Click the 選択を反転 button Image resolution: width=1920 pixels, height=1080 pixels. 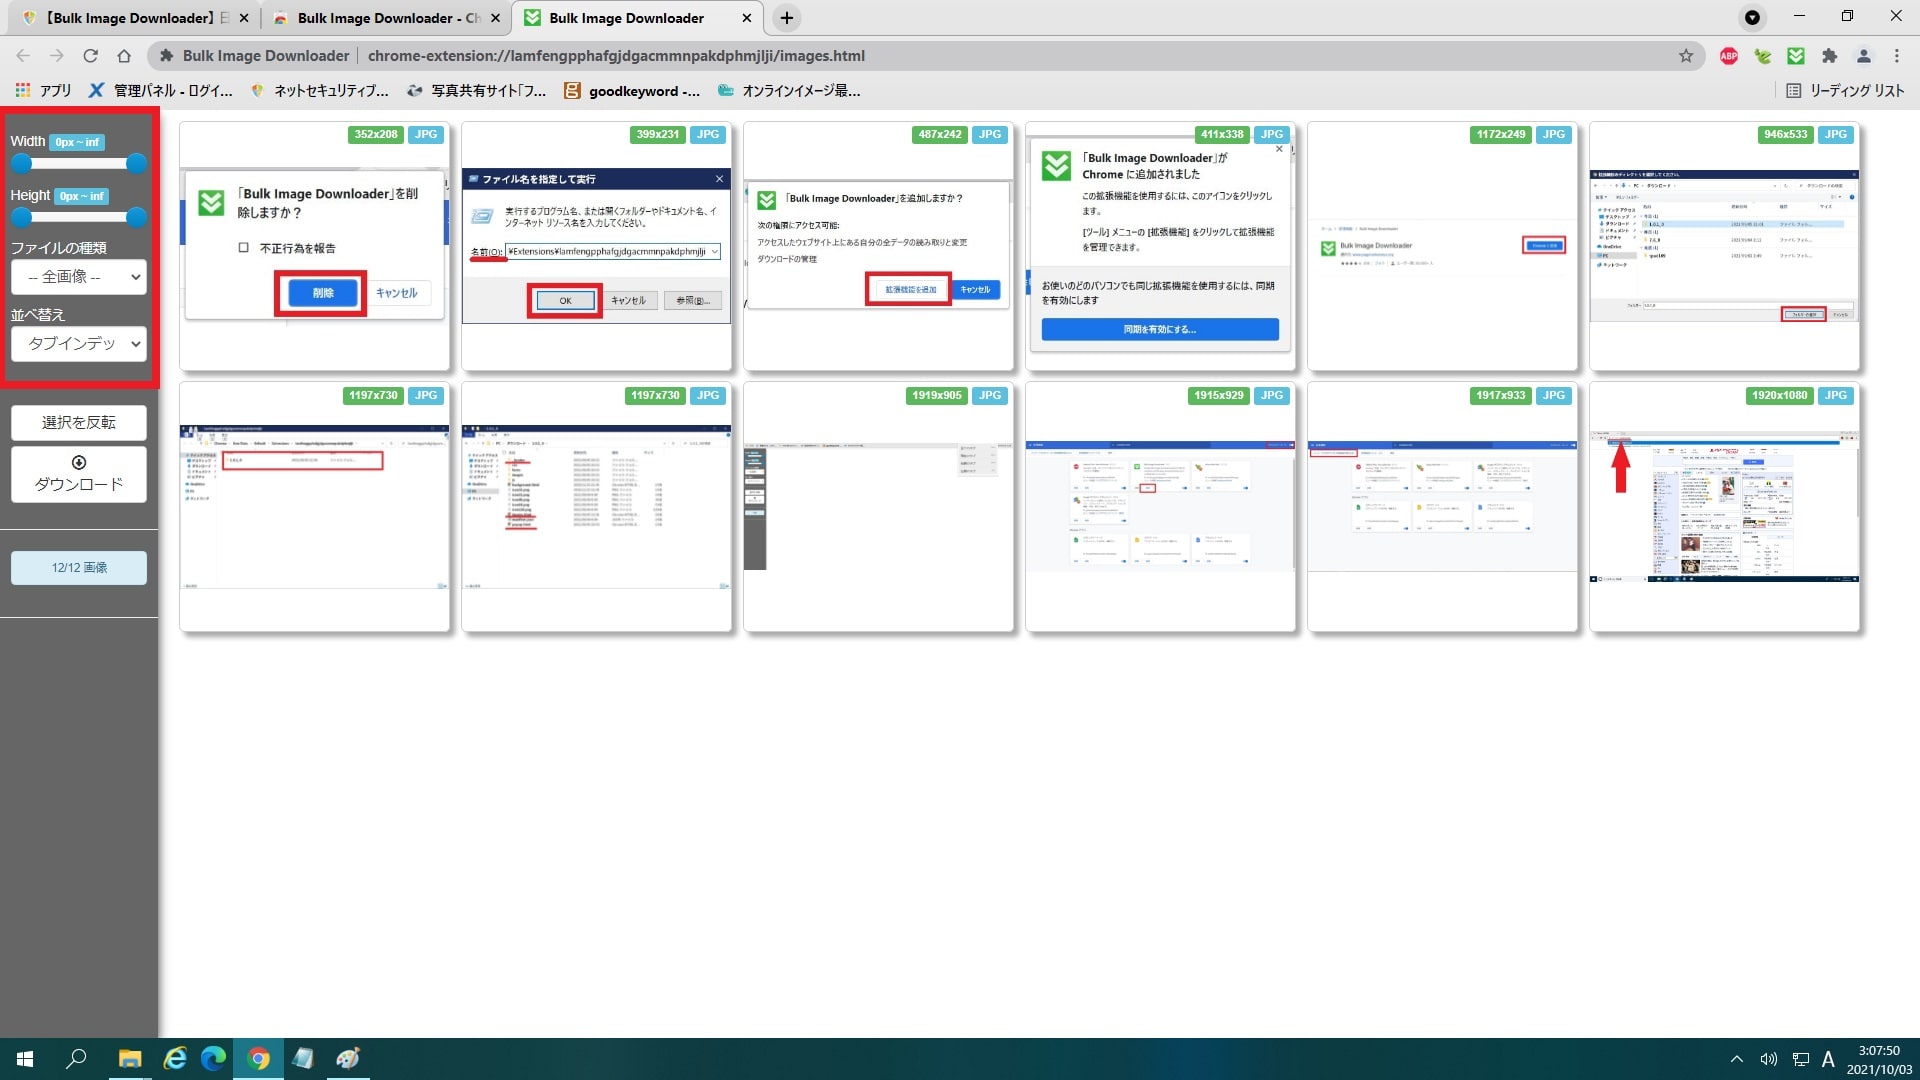79,422
